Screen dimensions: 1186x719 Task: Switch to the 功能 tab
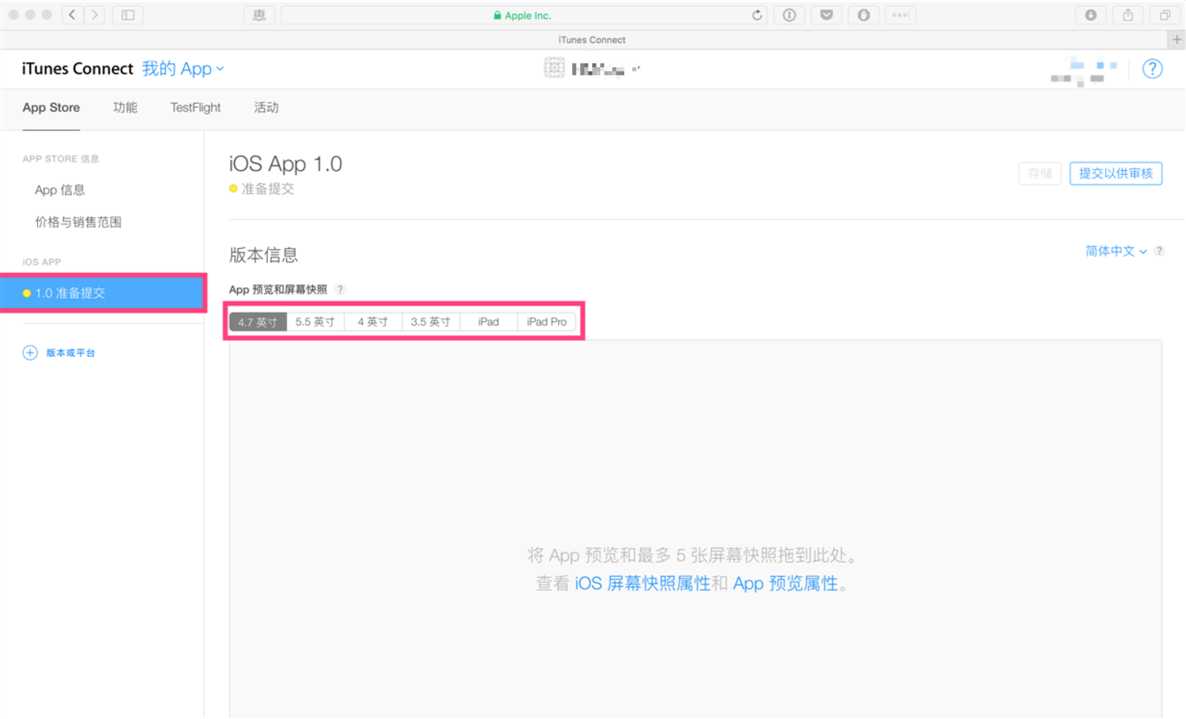(x=125, y=107)
